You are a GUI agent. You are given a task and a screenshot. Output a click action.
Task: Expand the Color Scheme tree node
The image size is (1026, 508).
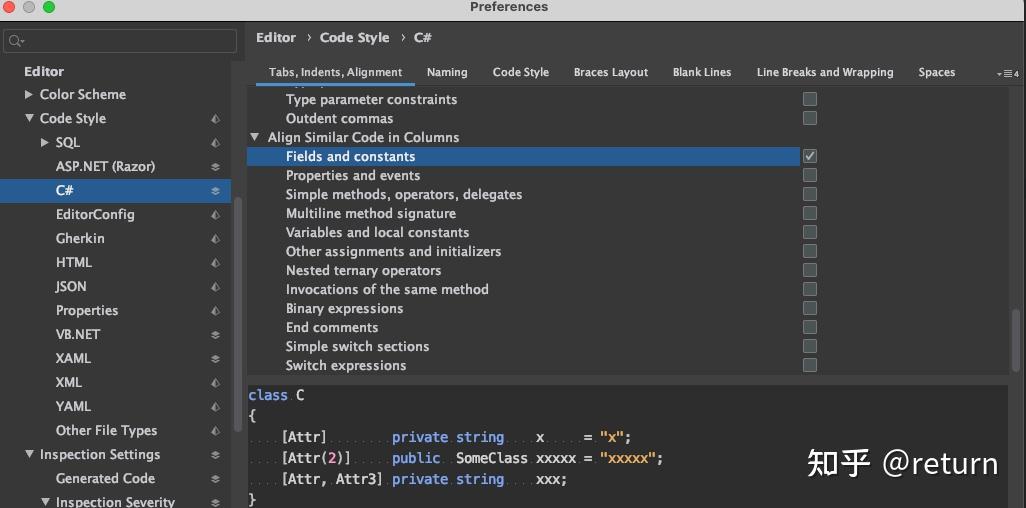point(29,94)
